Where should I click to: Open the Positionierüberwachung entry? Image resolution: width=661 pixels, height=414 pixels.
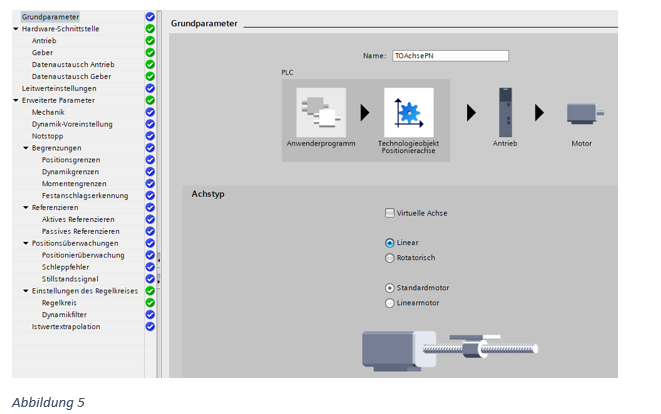click(83, 255)
